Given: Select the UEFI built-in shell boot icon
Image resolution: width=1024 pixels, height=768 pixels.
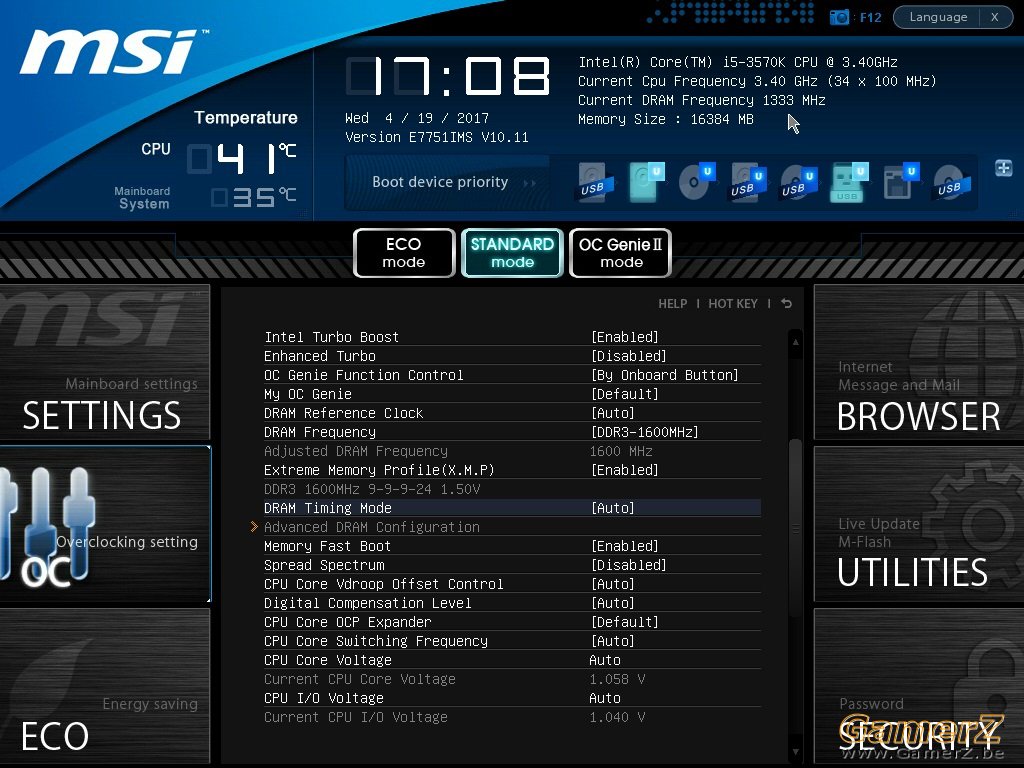Looking at the screenshot, I should [x=901, y=182].
